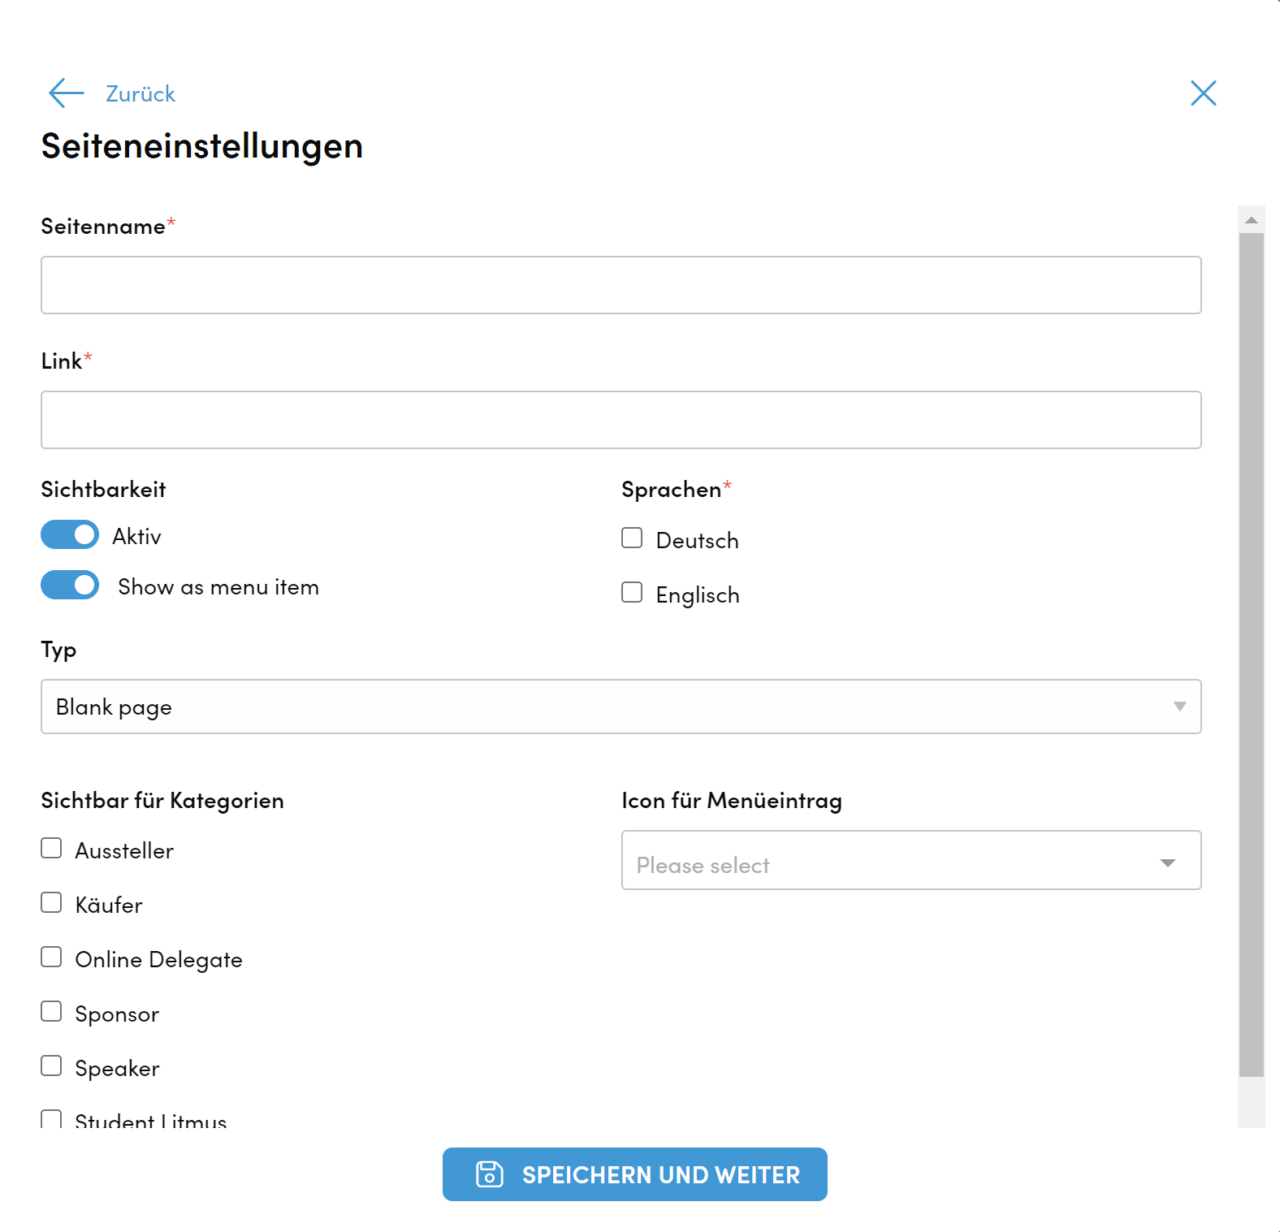Viewport: 1280px width, 1232px height.
Task: Click the Seitenname input field
Action: click(x=621, y=285)
